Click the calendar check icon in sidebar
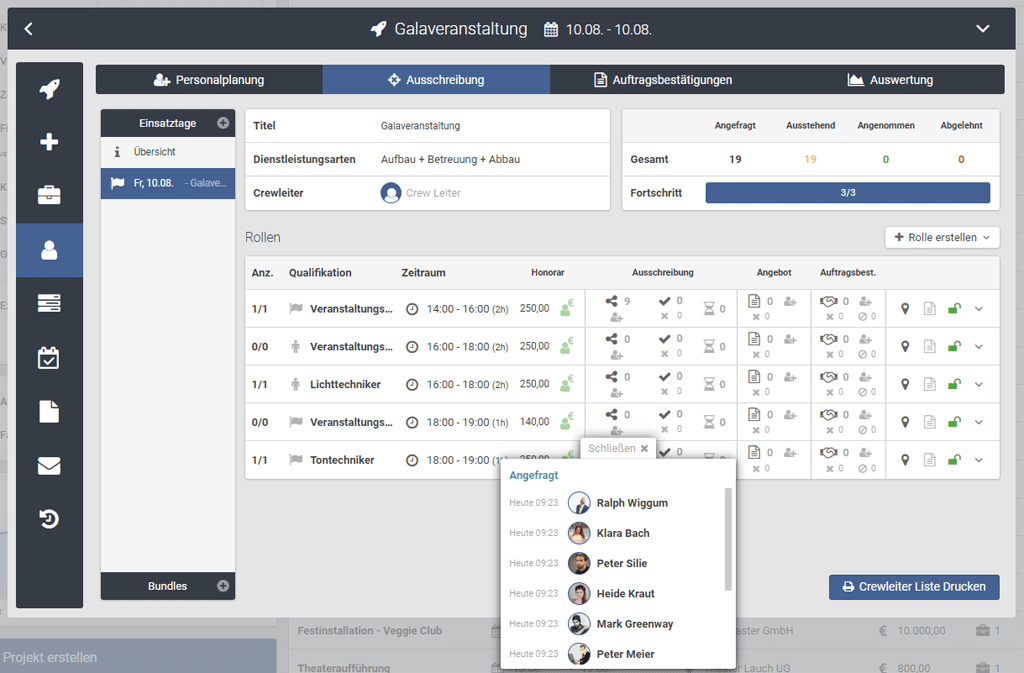Viewport: 1024px width, 673px height. 49,357
